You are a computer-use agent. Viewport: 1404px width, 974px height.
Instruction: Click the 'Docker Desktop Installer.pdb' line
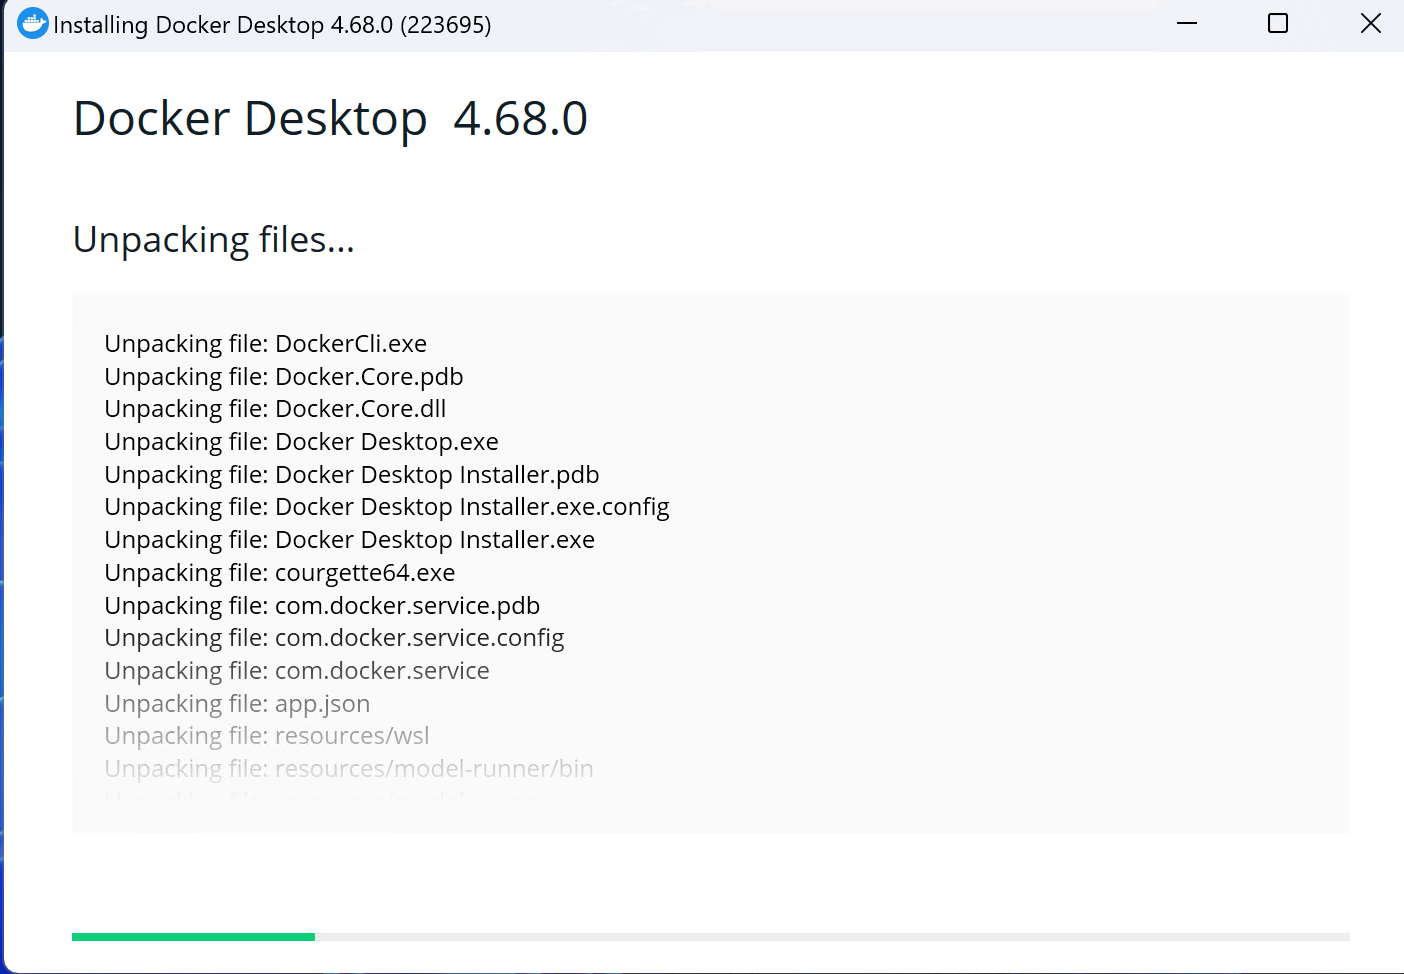(x=352, y=475)
